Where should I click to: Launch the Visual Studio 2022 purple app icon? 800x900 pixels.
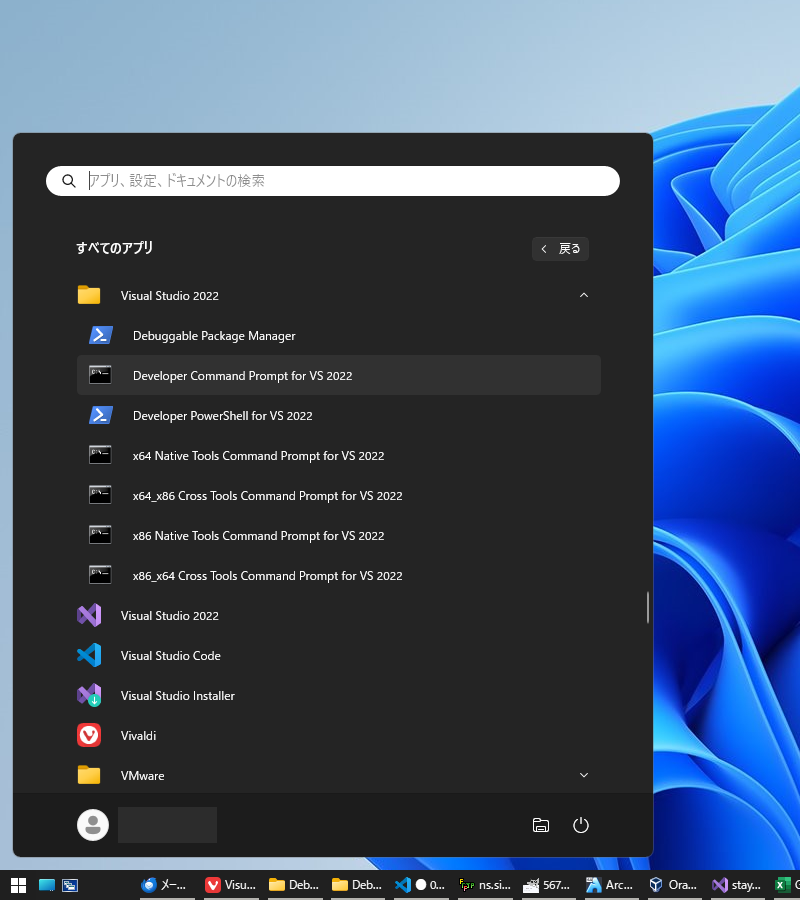(89, 615)
